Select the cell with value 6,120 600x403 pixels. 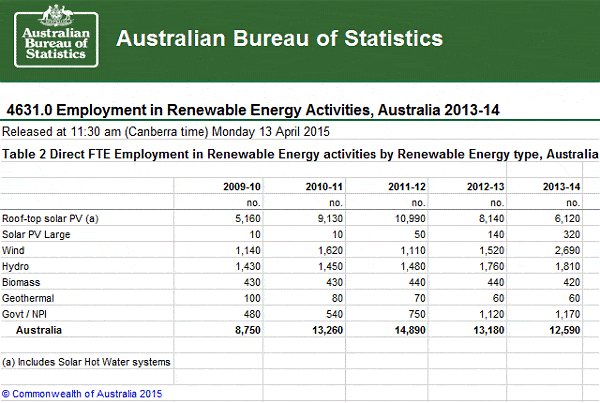click(x=567, y=219)
